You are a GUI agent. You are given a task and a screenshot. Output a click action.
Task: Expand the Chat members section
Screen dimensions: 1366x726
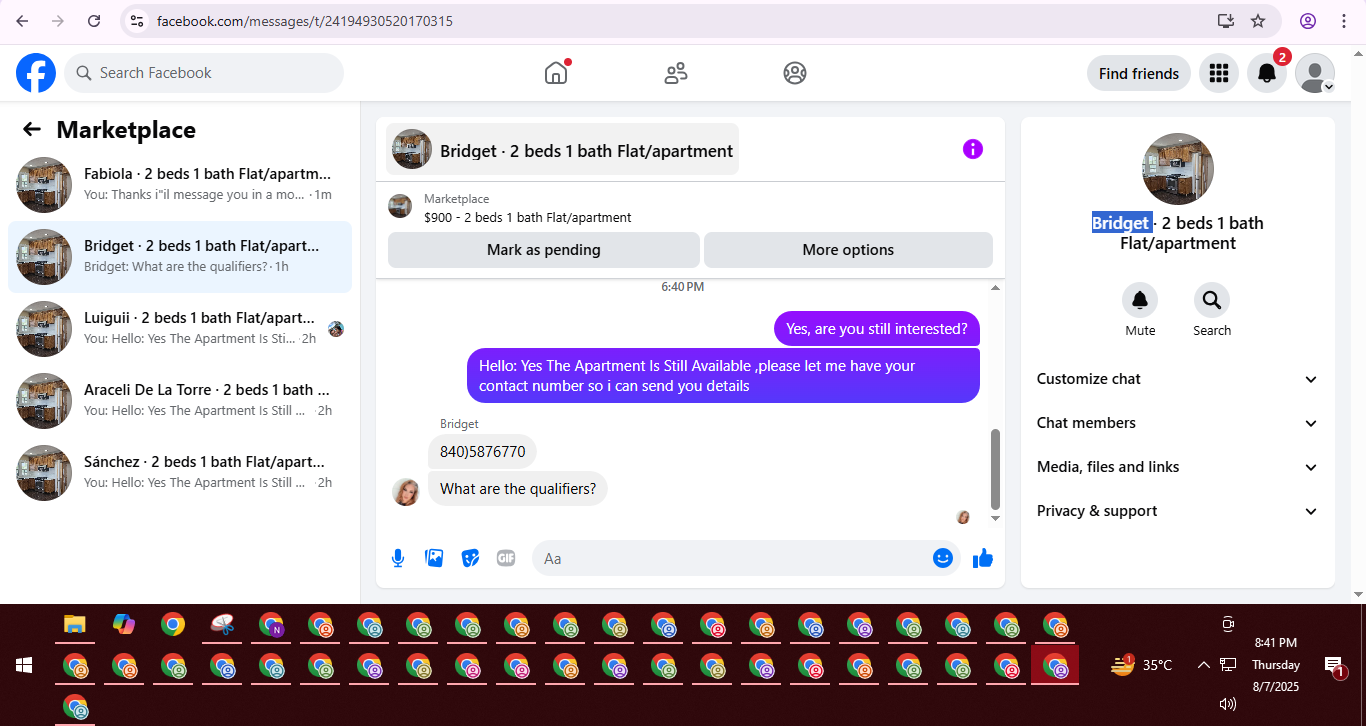tap(1178, 423)
